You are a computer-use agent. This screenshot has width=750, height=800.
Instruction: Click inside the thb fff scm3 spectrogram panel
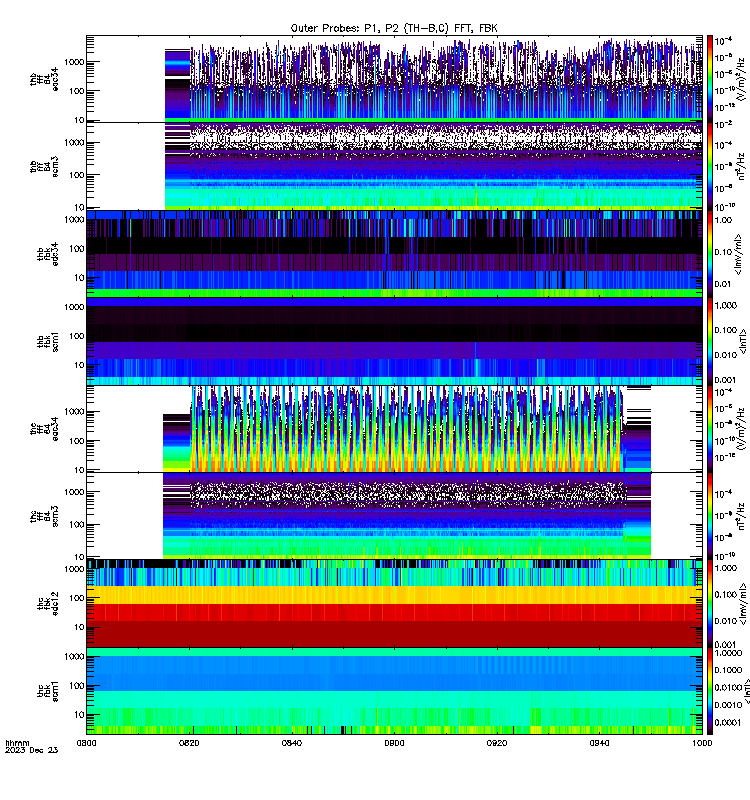pos(394,166)
